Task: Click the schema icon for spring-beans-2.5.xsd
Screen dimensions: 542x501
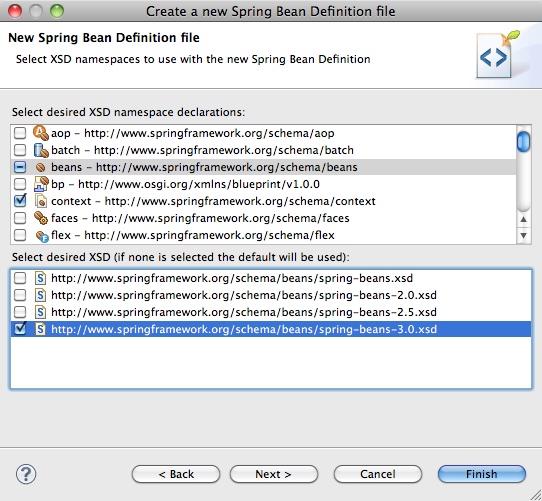Action: pyautogui.click(x=40, y=312)
